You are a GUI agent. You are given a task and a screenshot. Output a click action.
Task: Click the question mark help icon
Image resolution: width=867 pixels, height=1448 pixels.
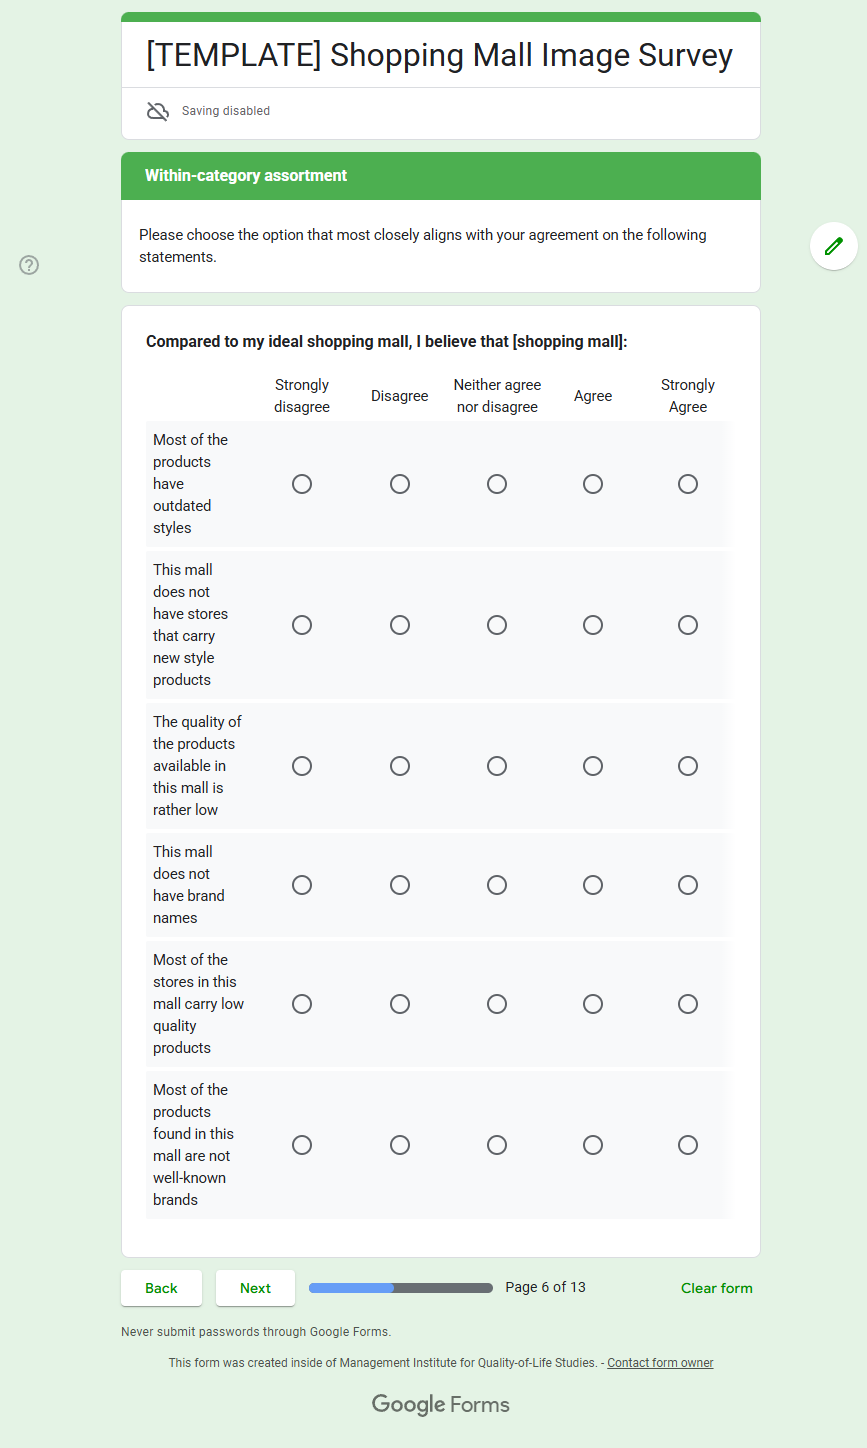(30, 265)
